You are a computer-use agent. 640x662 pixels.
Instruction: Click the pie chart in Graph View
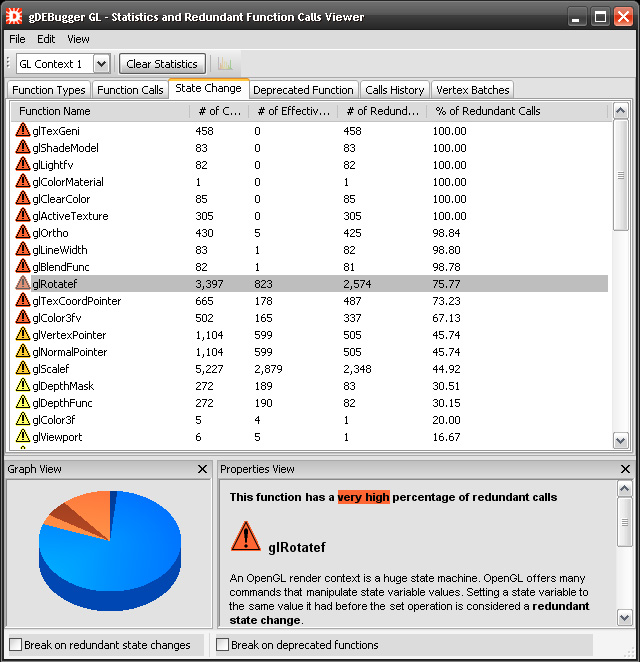[x=110, y=551]
